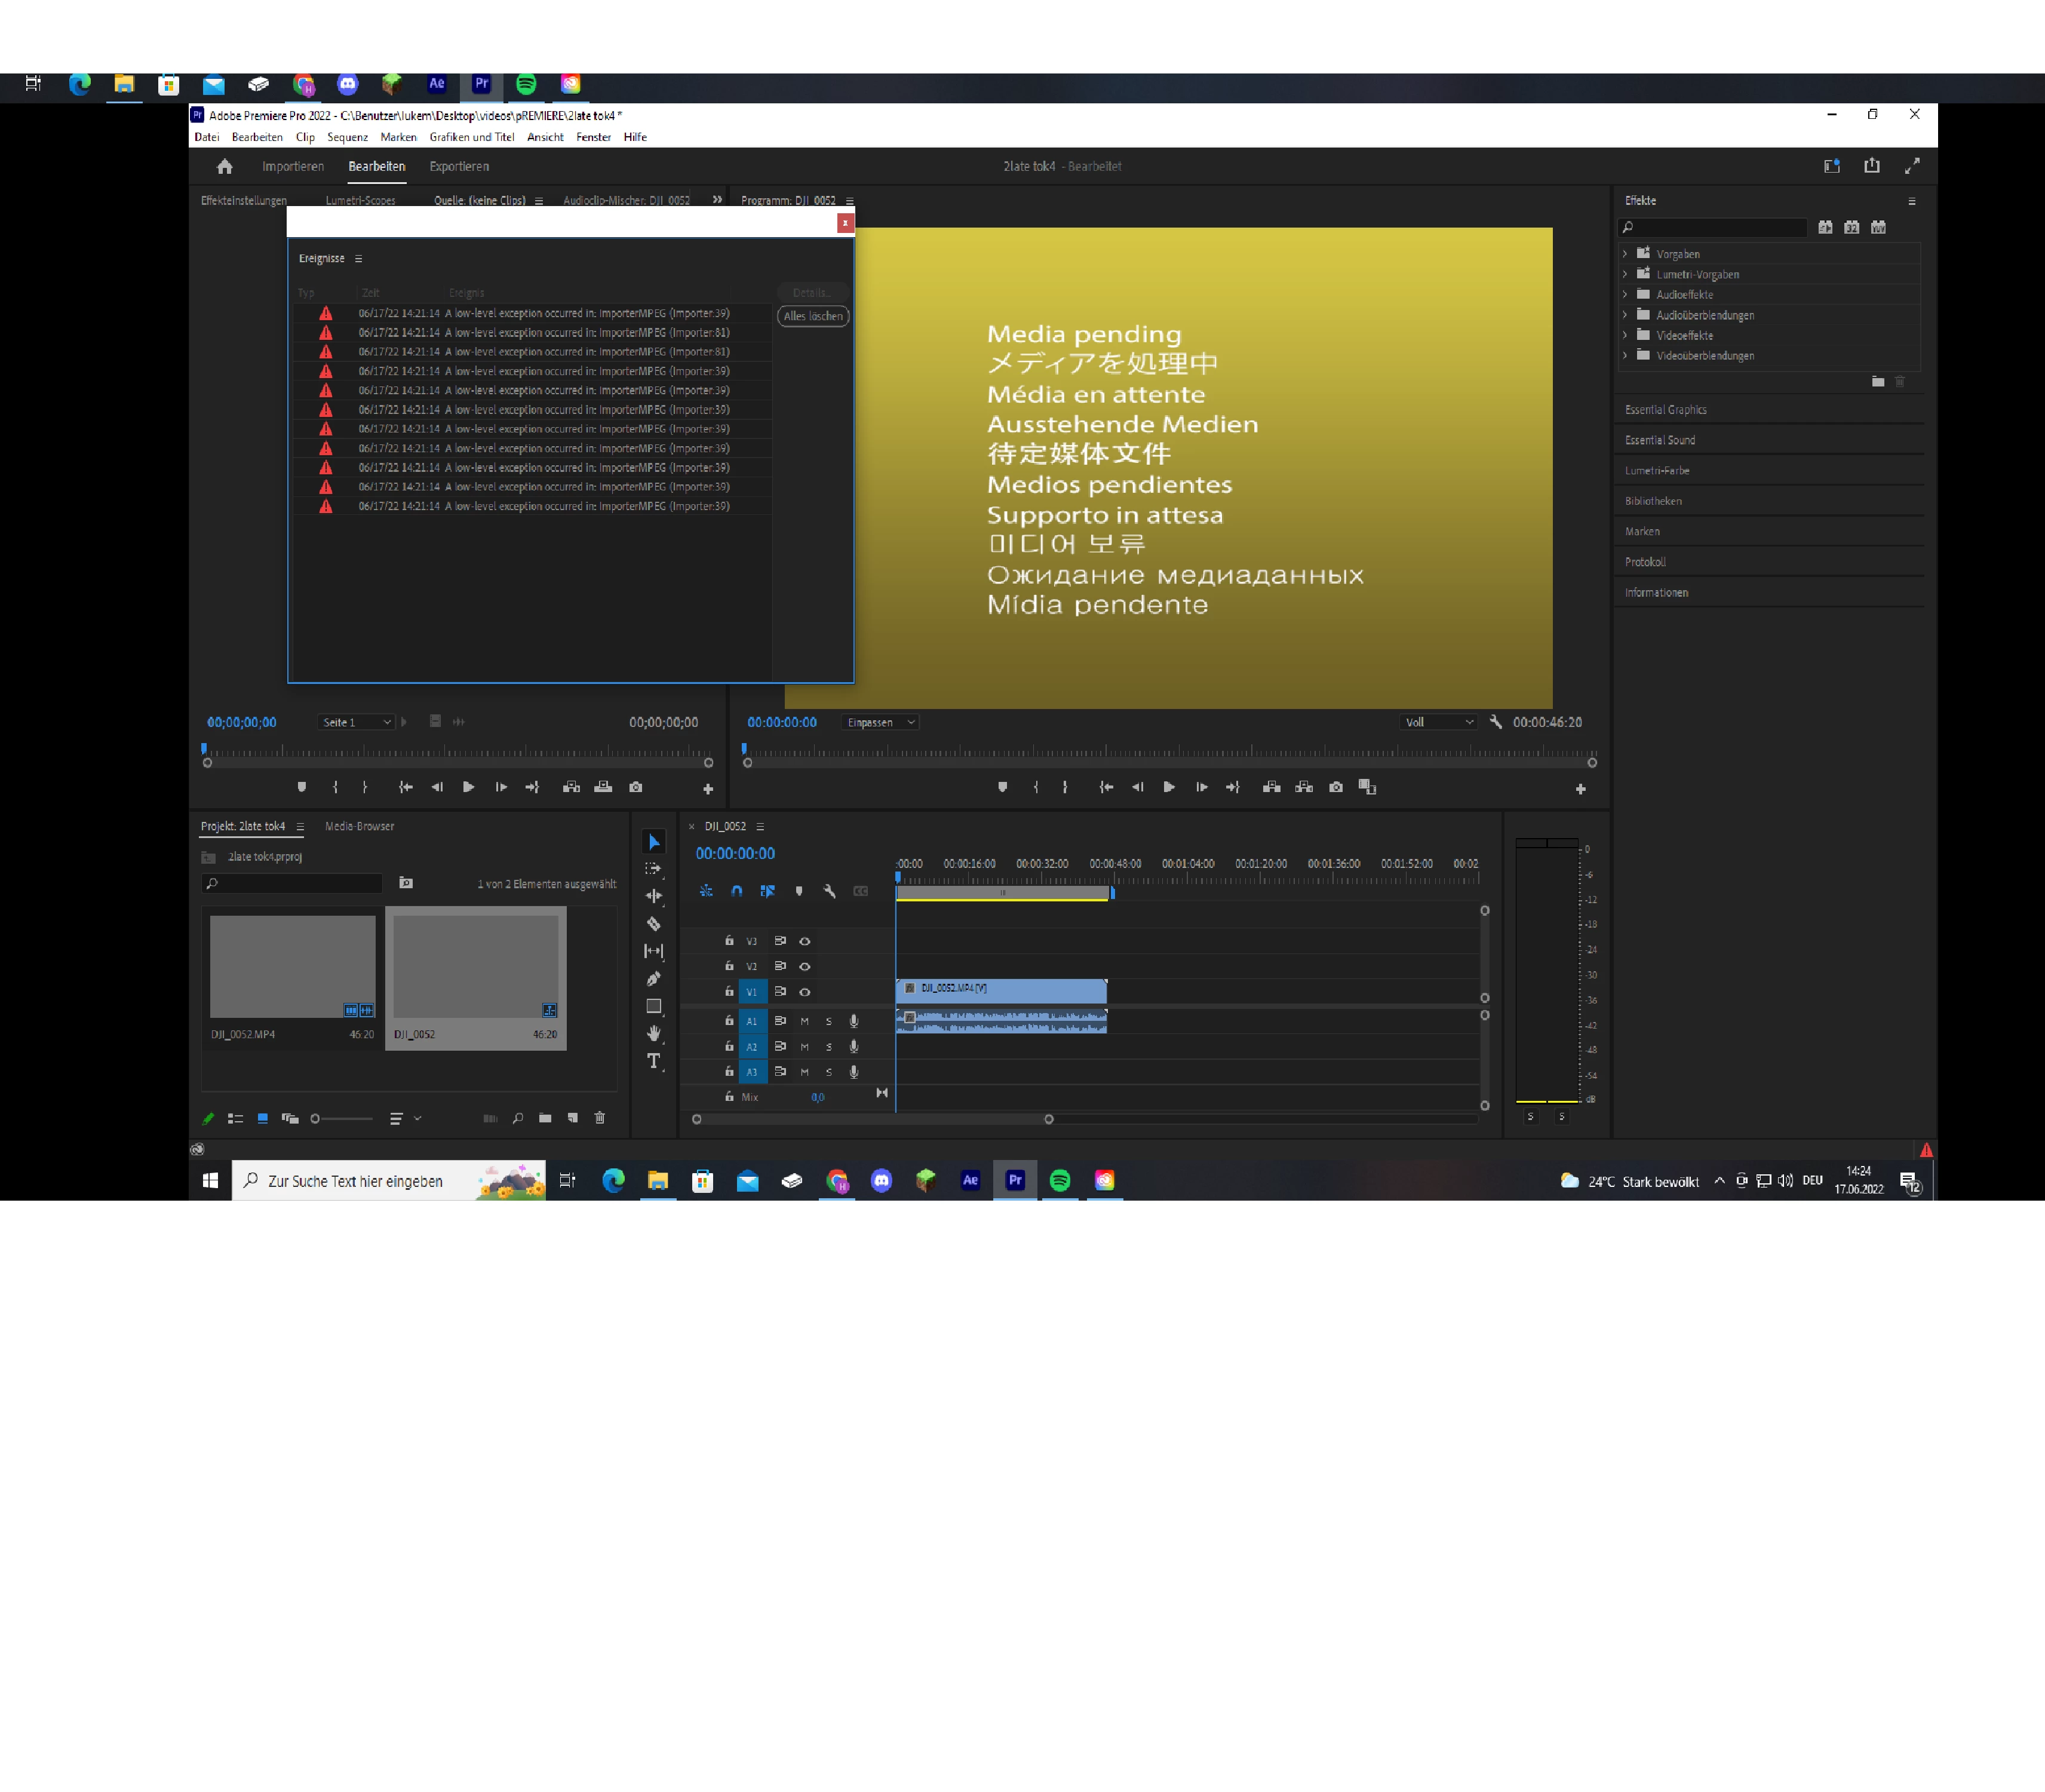Click the Alles löschen button
Viewport: 2045px width, 1792px height.
pos(813,316)
